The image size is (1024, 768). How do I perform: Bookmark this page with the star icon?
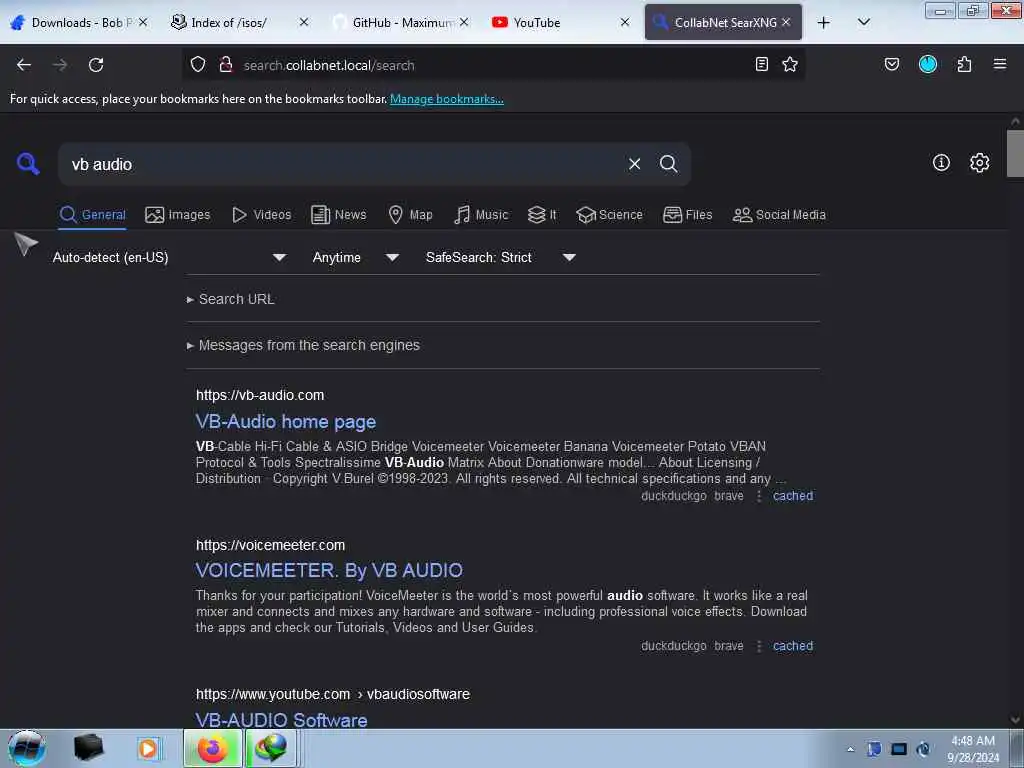(x=790, y=64)
